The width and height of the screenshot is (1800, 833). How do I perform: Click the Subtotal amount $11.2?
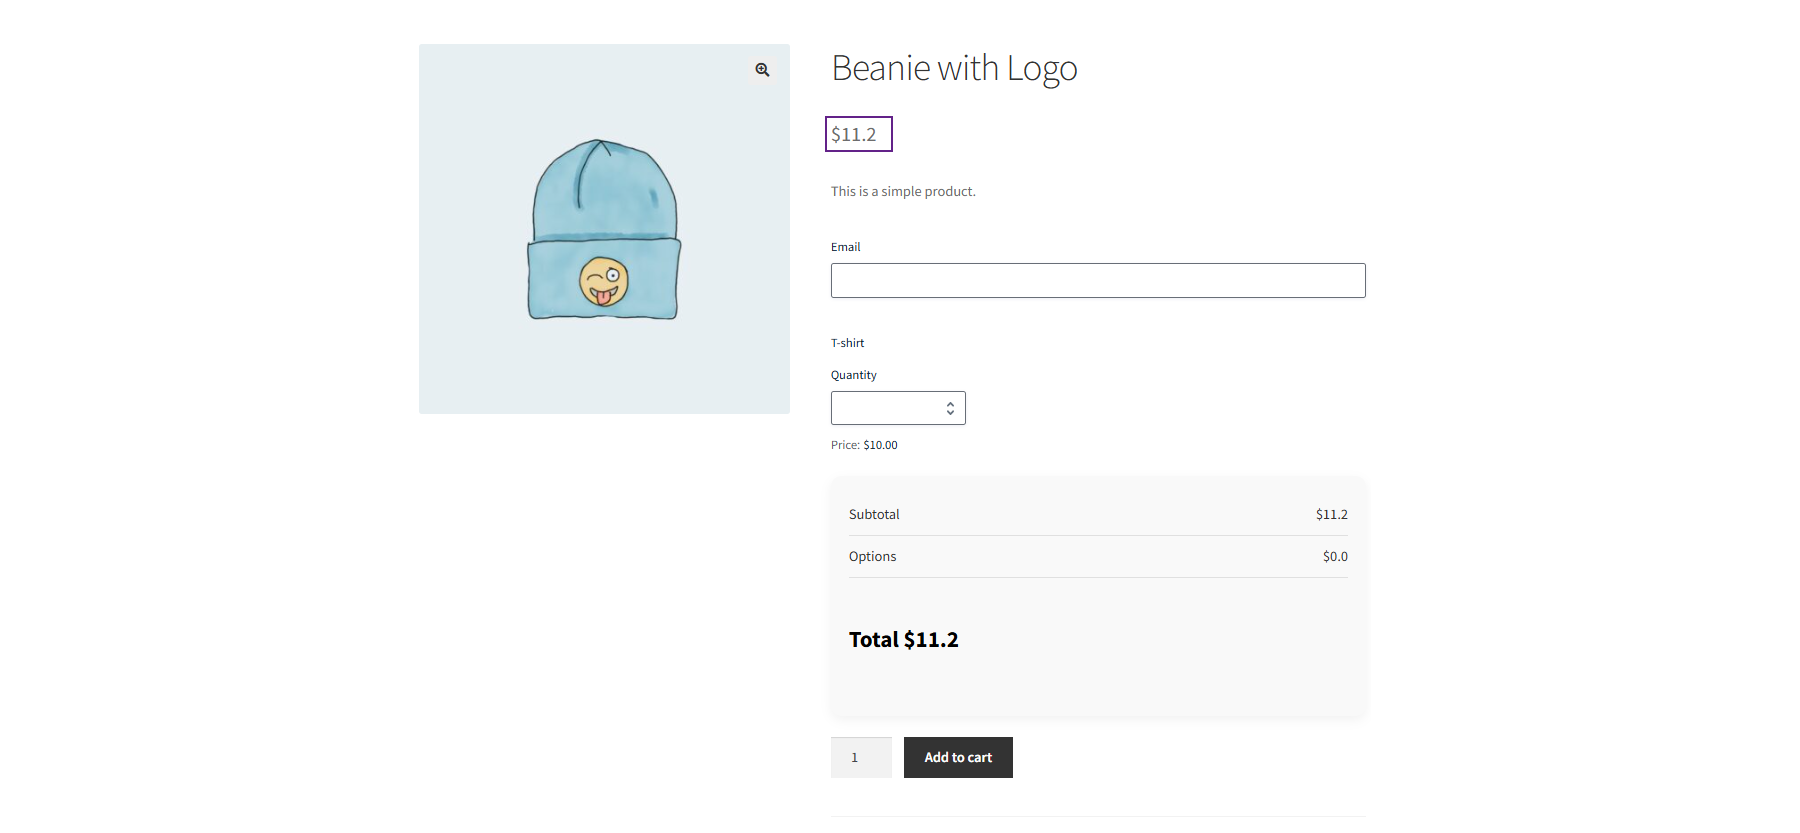(x=1332, y=514)
